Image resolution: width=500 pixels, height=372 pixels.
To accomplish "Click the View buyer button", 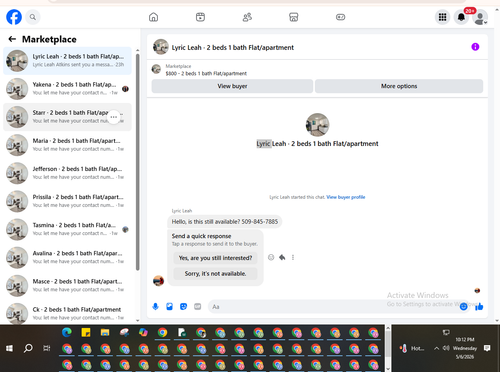I will [232, 86].
